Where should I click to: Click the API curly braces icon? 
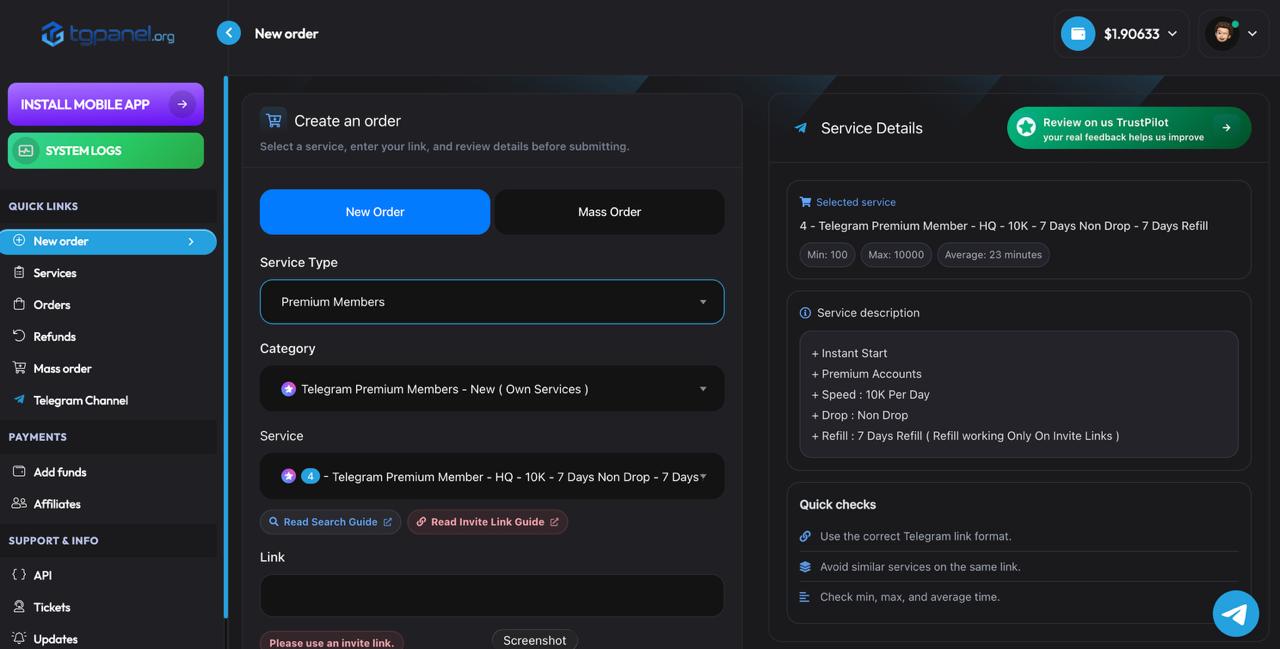[x=19, y=575]
